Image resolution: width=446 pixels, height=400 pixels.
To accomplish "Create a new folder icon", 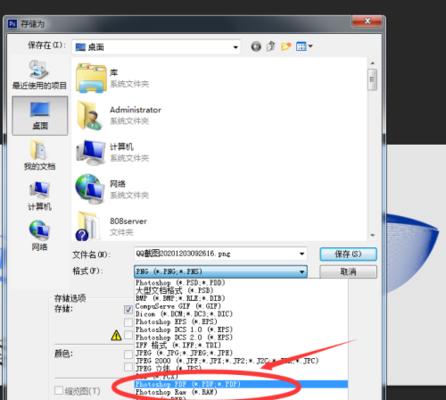I will 286,46.
